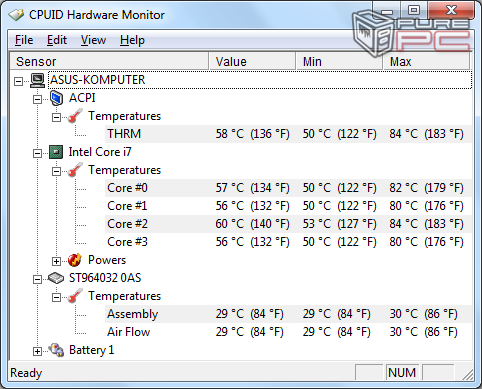Click the Sensor column header
Screen dimensions: 482x389
[109, 61]
